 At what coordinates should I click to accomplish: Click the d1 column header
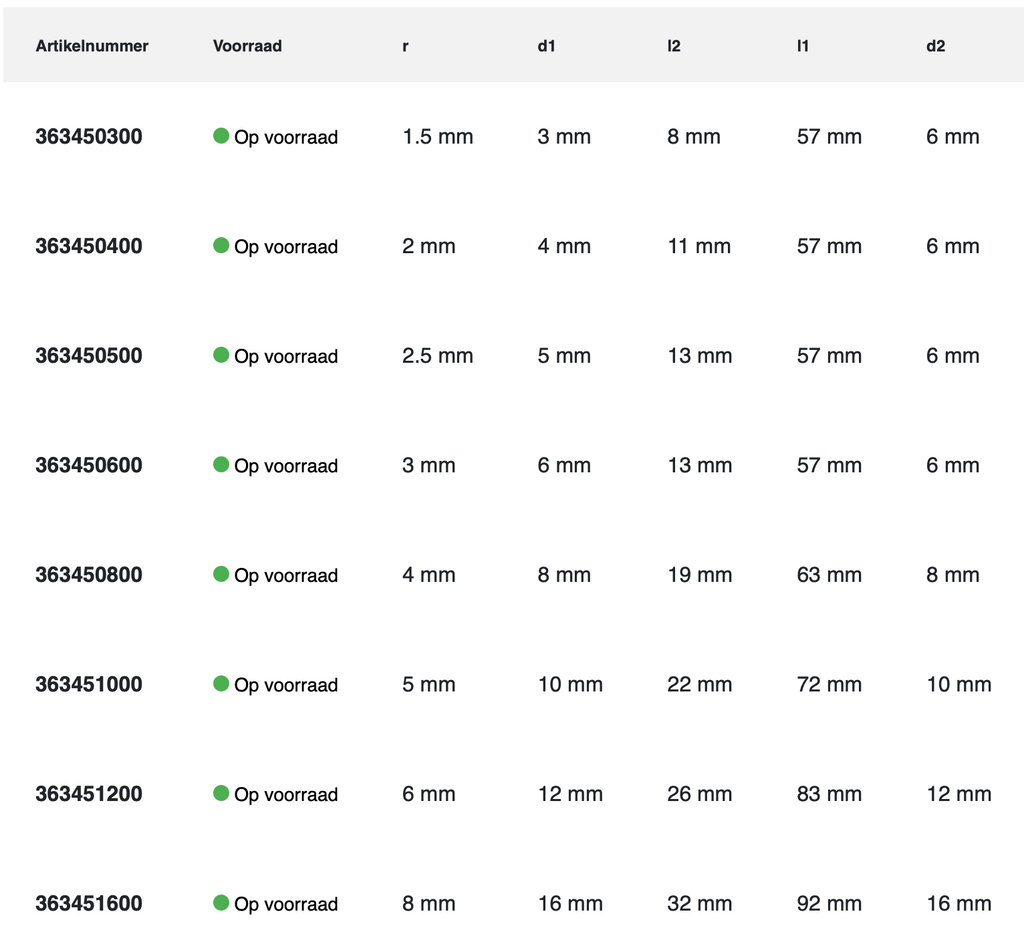click(x=546, y=46)
